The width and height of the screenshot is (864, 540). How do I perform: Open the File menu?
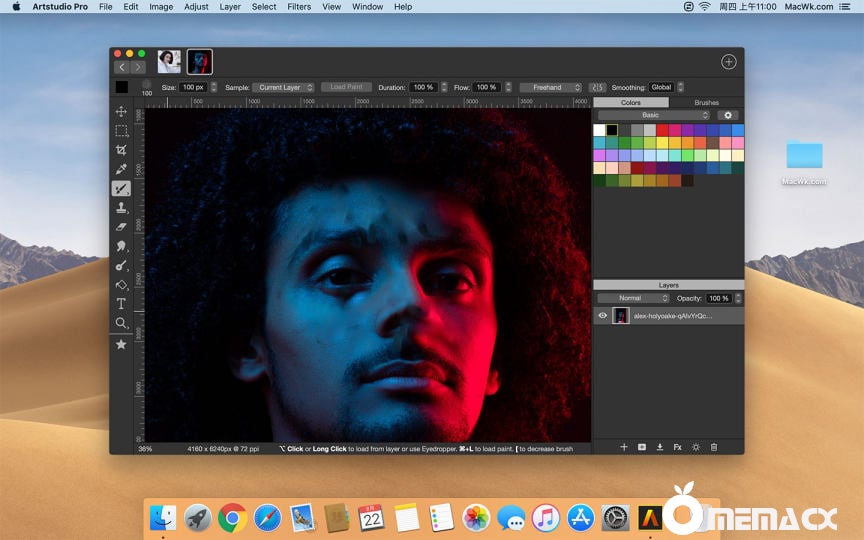tap(105, 7)
